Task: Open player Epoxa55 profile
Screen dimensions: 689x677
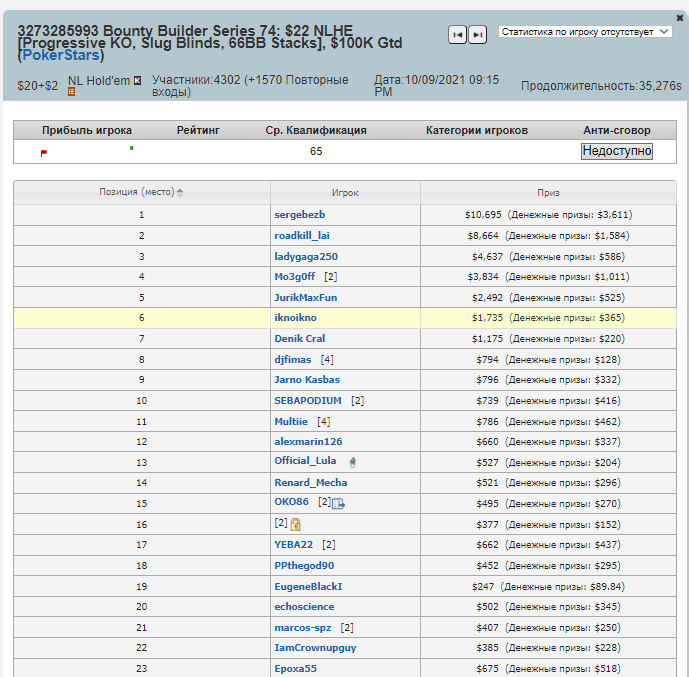Action: click(x=295, y=669)
